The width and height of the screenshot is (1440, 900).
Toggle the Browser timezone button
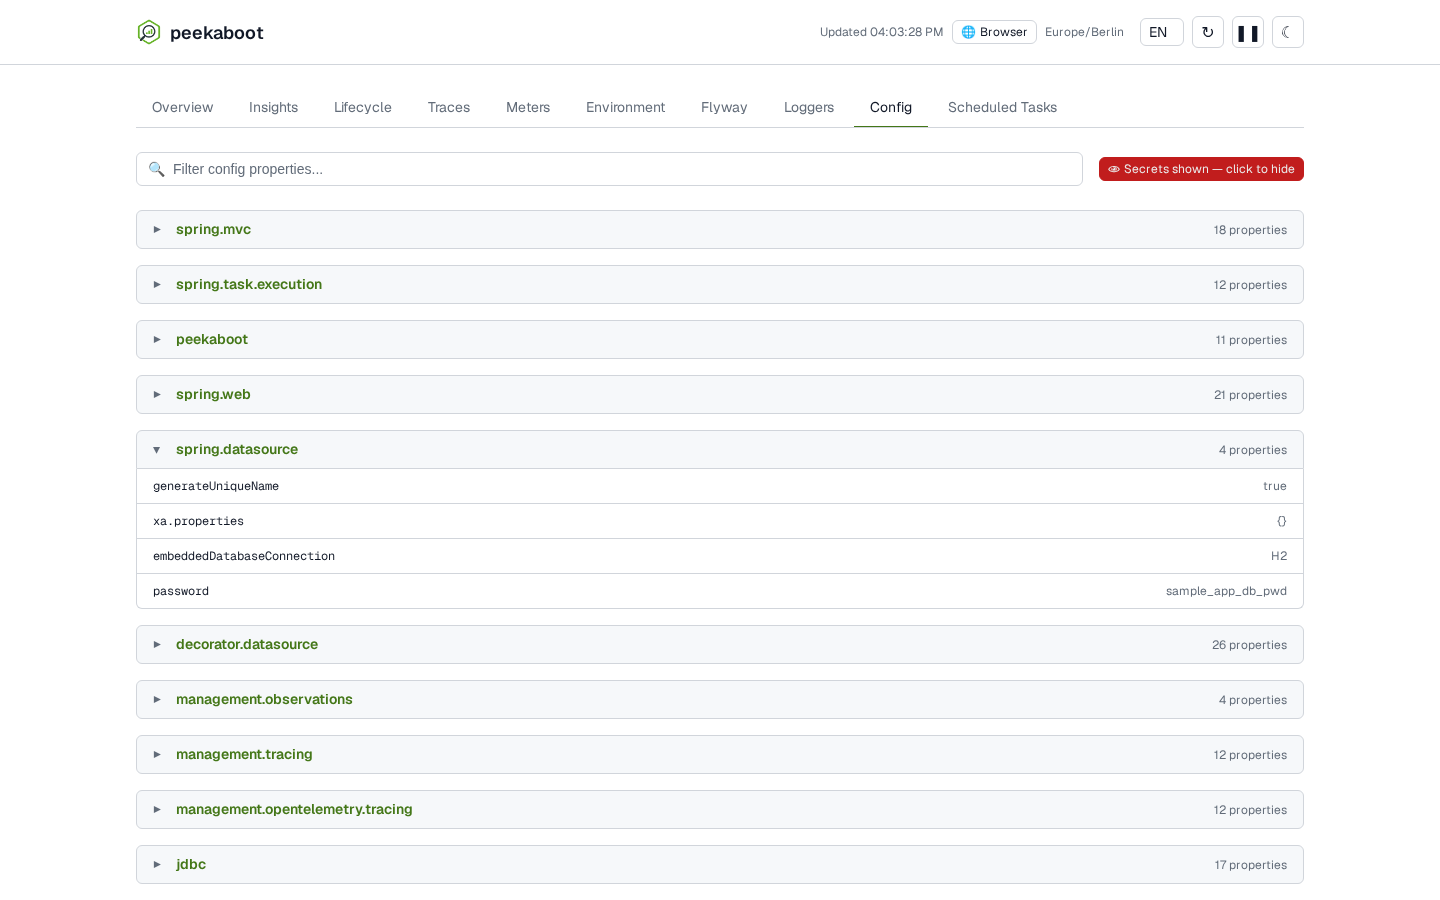994,32
